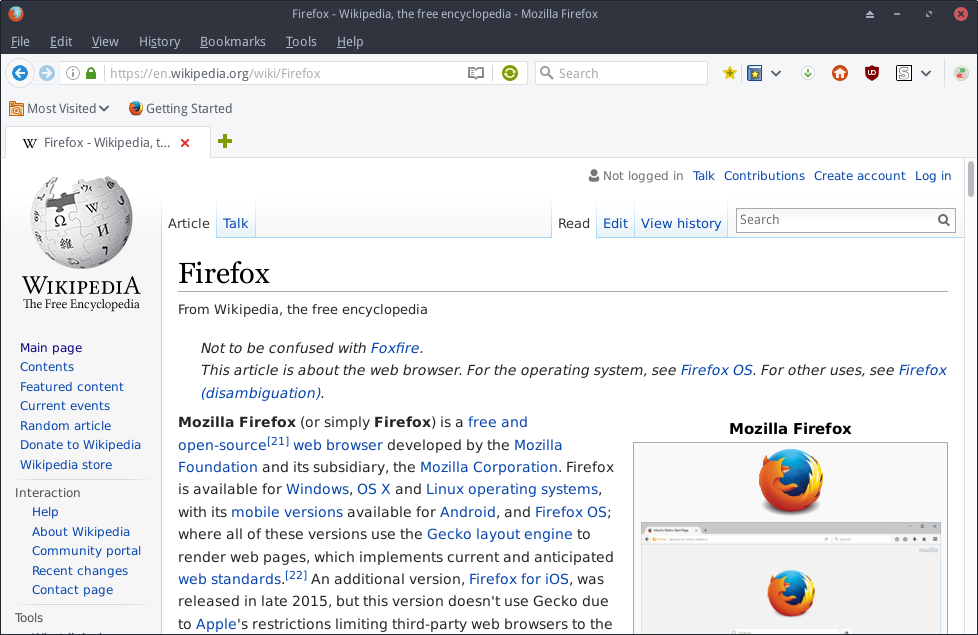Viewport: 978px width, 635px height.
Task: Expand the browser overflow menu chevron
Action: [926, 73]
